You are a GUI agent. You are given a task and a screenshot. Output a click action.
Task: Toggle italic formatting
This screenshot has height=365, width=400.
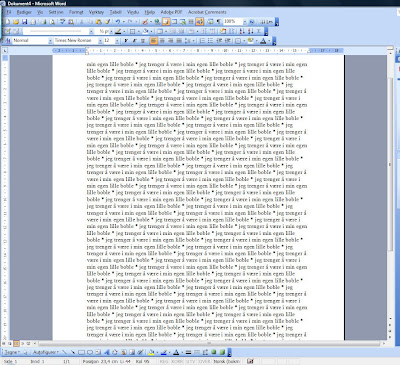(x=134, y=41)
